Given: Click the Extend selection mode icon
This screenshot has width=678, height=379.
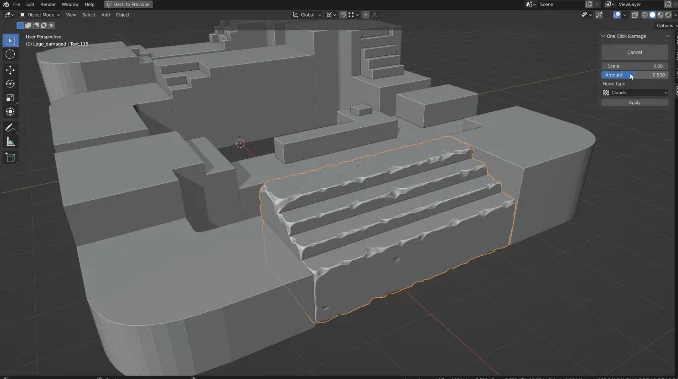Looking at the screenshot, I should pos(28,25).
